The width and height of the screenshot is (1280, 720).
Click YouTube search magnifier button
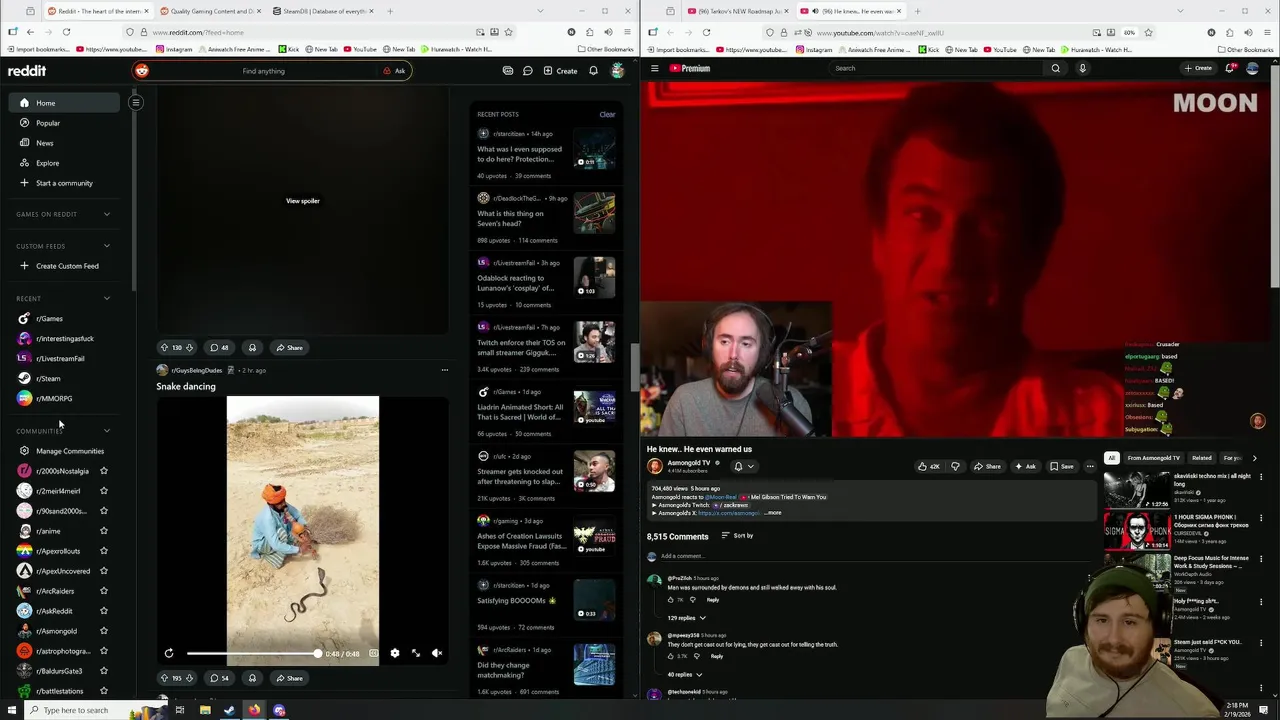1055,68
